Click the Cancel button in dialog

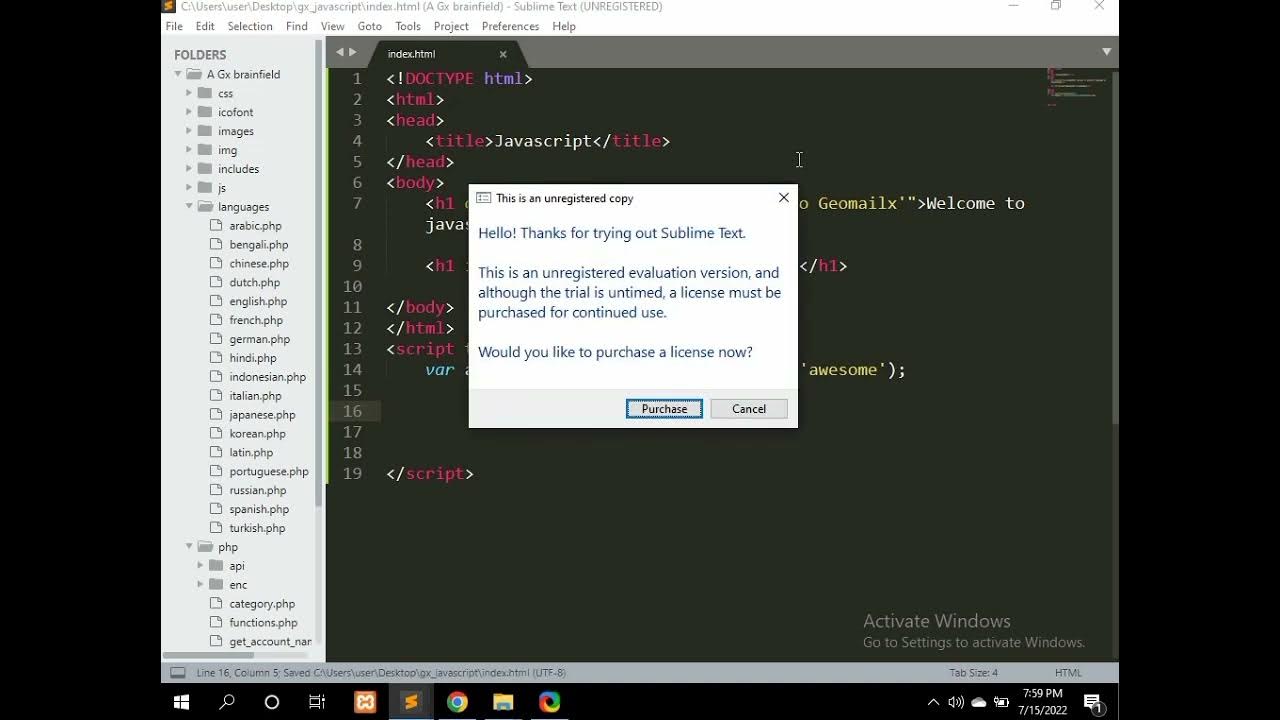coord(749,408)
